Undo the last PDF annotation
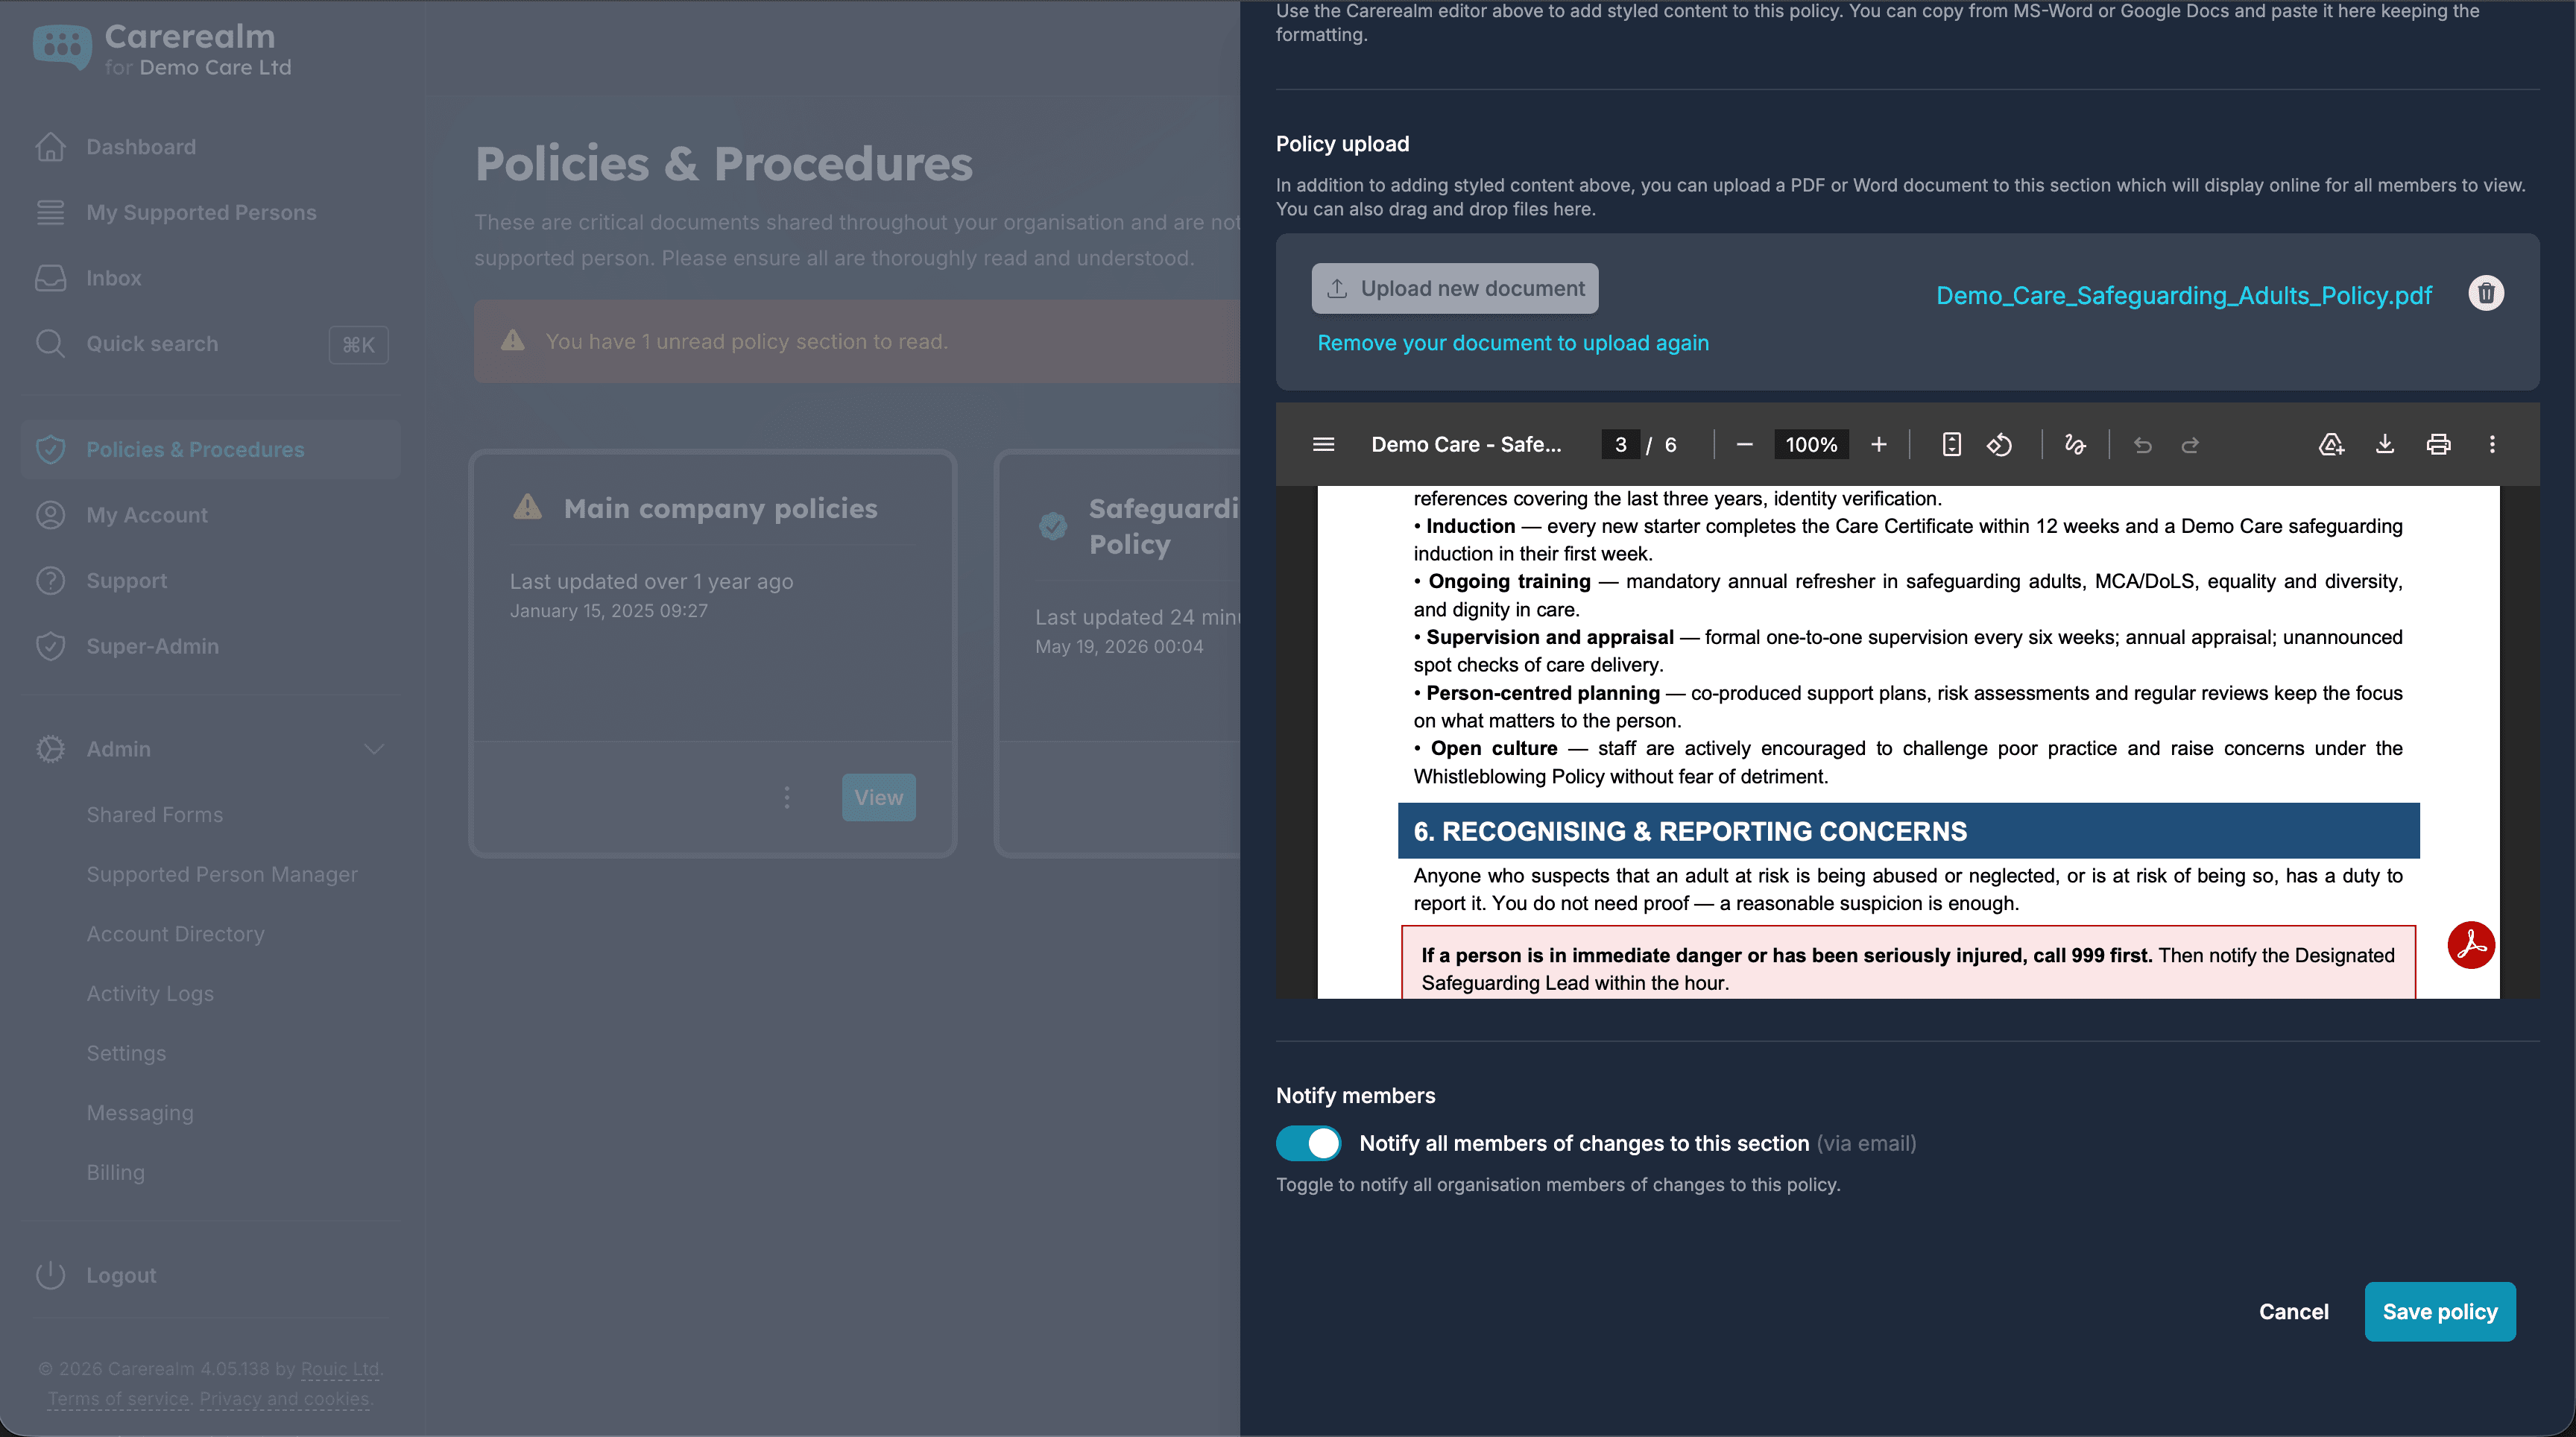The height and width of the screenshot is (1437, 2576). [x=2142, y=444]
